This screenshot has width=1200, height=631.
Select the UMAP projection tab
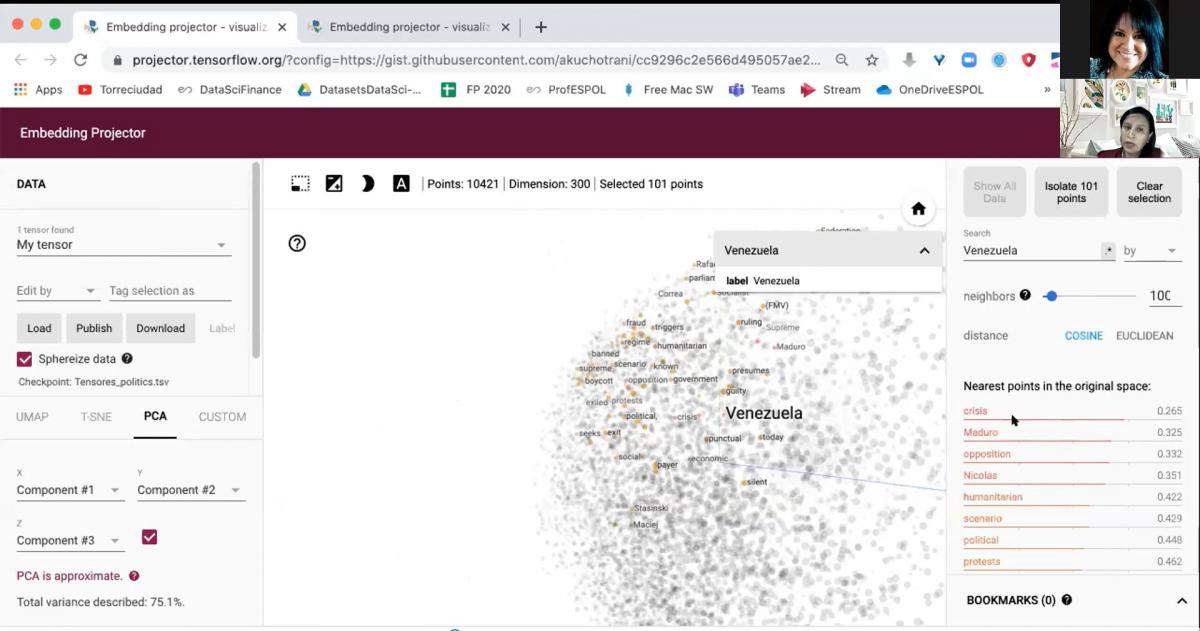tap(32, 417)
